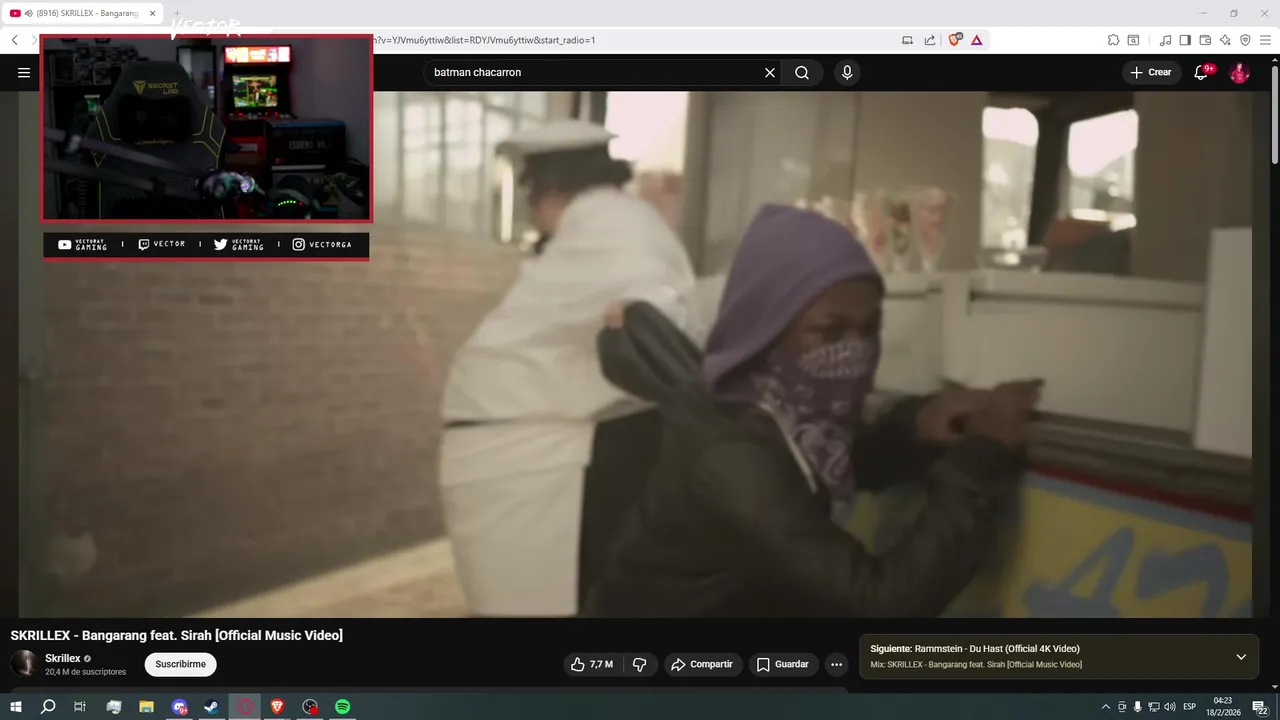The width and height of the screenshot is (1280, 720).
Task: Open the tab search icon in toolbar
Action: (1133, 40)
